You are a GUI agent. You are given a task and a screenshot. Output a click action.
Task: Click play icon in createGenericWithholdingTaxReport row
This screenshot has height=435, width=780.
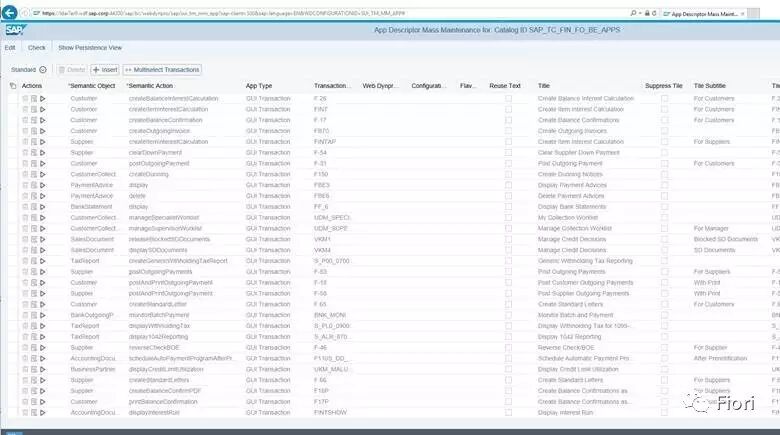pos(43,261)
